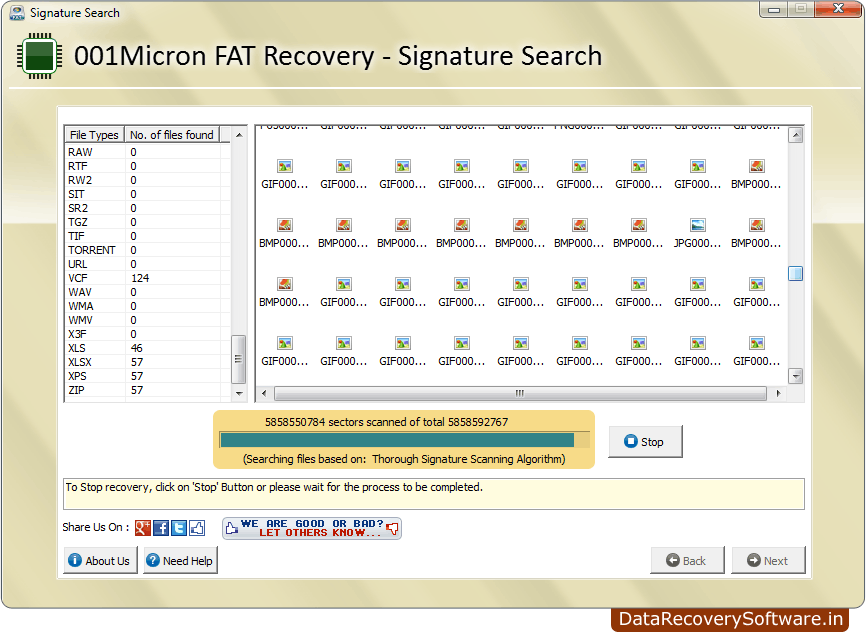The height and width of the screenshot is (632, 866).
Task: Select the TORRENT file type row
Action: [147, 250]
